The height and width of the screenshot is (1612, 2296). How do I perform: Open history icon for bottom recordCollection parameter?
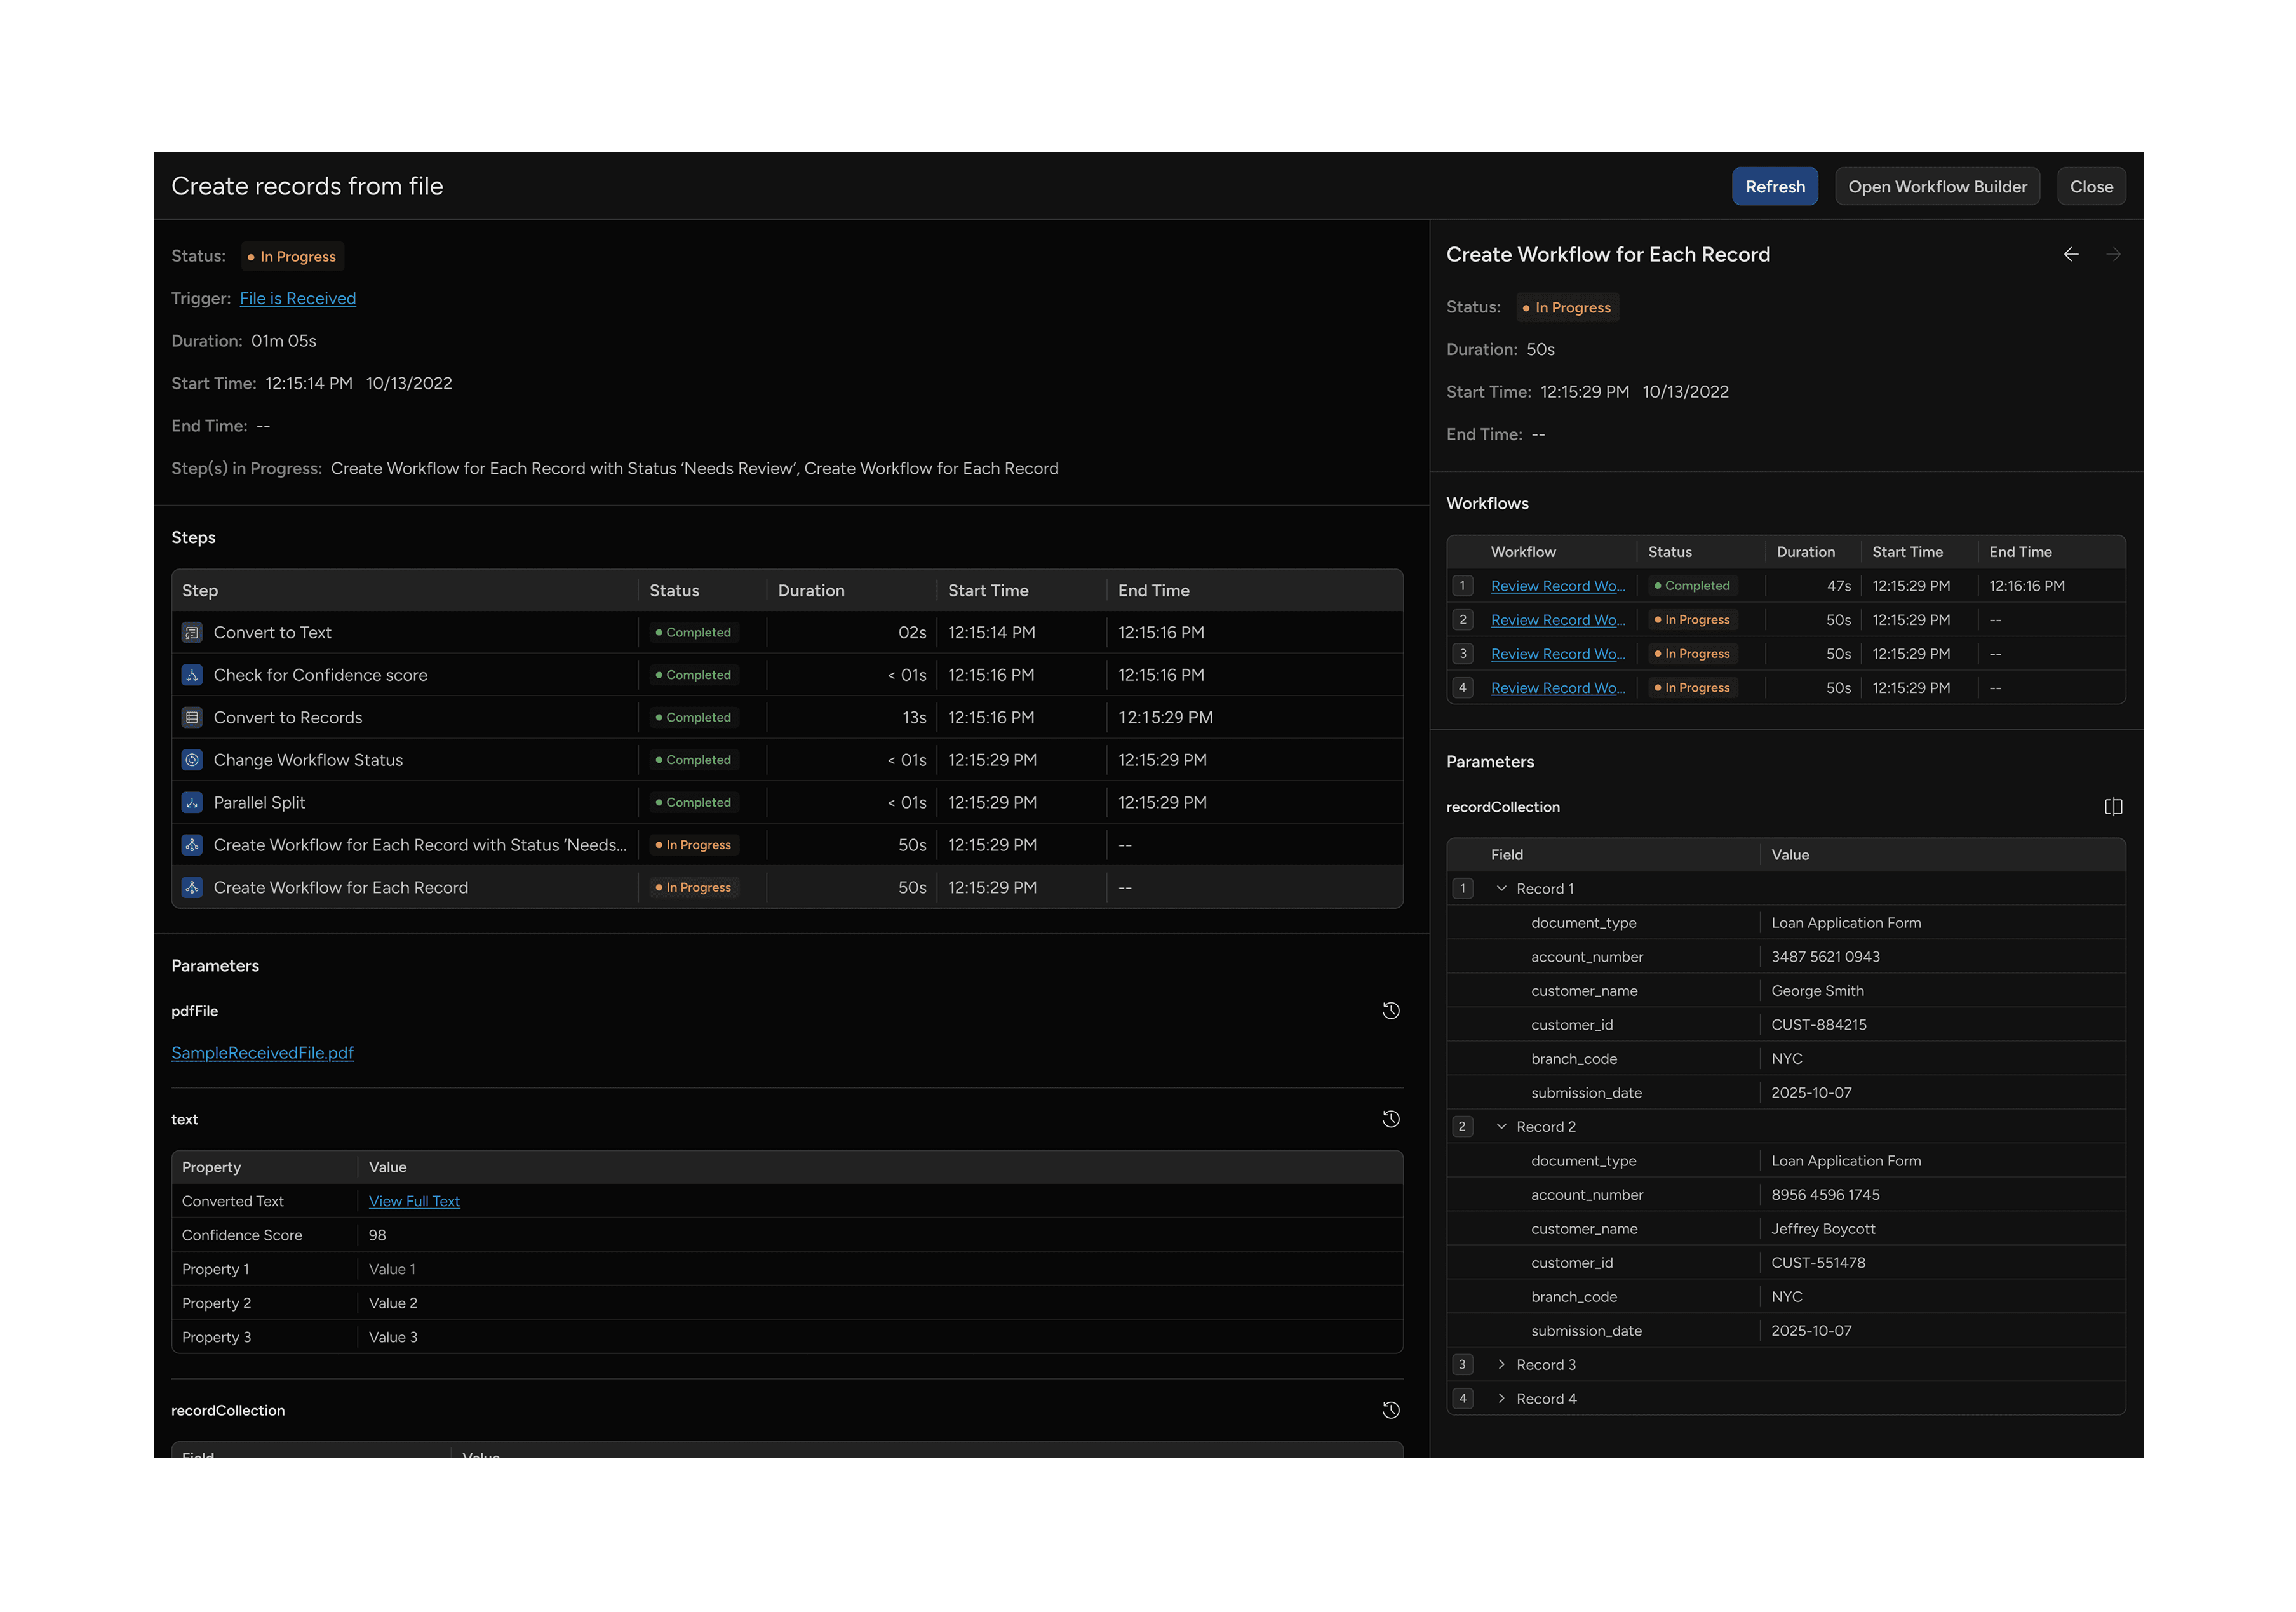[x=1390, y=1410]
